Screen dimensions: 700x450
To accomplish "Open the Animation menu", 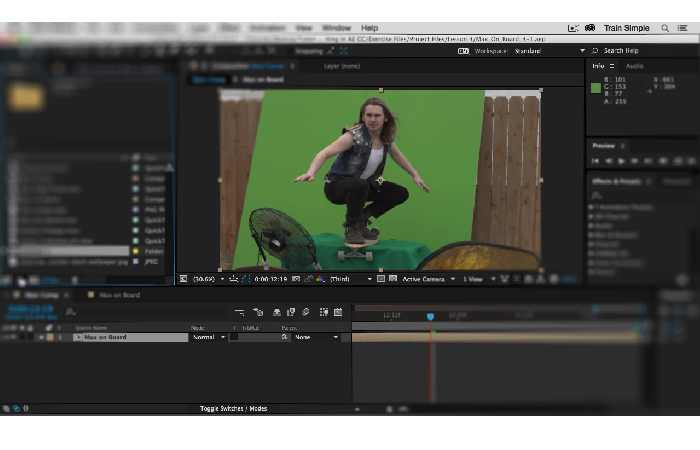I will 267,28.
